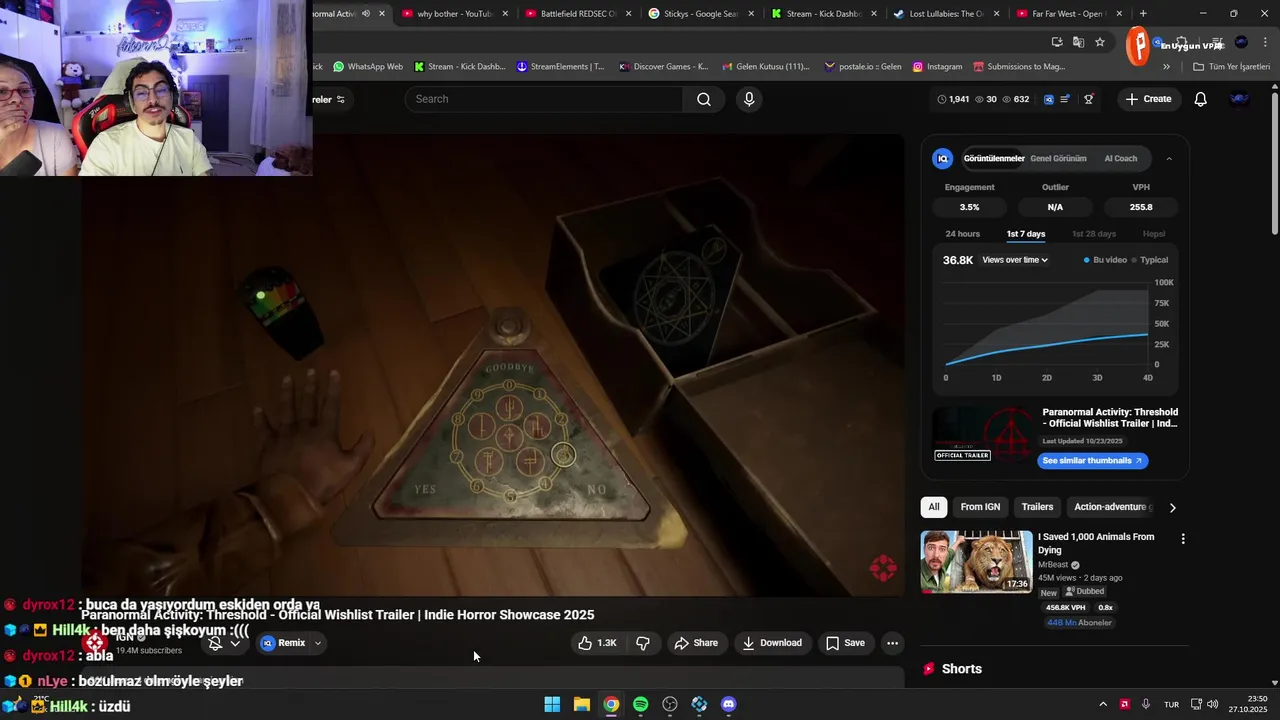Start voice search with the microphone icon
This screenshot has height=720, width=1280.
coord(749,99)
